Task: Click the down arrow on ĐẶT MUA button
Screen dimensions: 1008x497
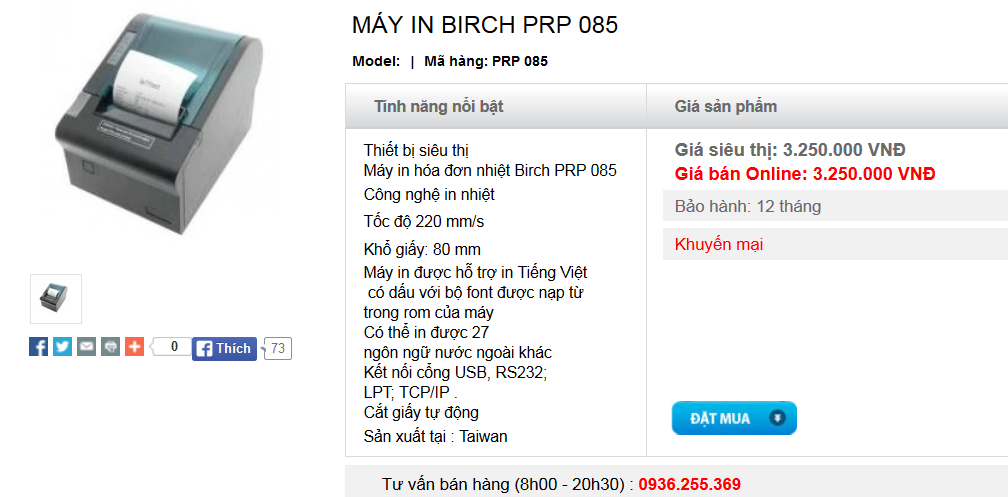Action: pyautogui.click(x=775, y=418)
